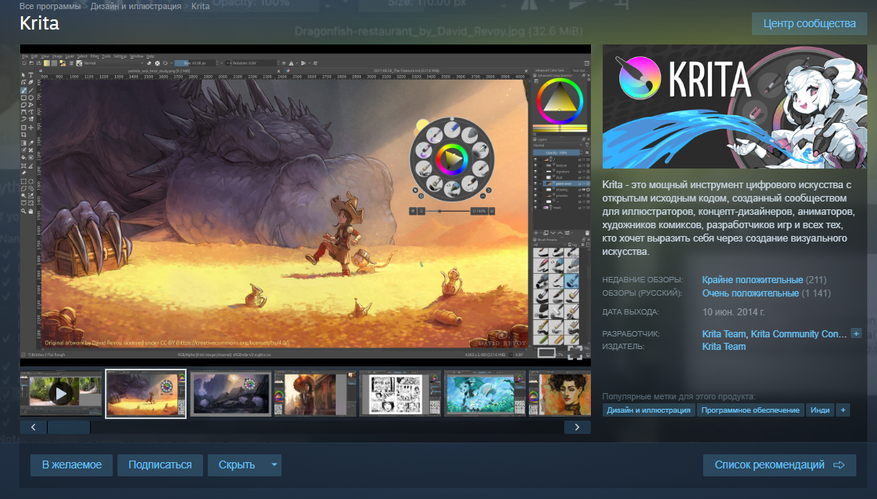The image size is (877, 499).
Task: Click the "ОБЗОРЫ (РУССКИЙ):" label
Action: coord(642,293)
